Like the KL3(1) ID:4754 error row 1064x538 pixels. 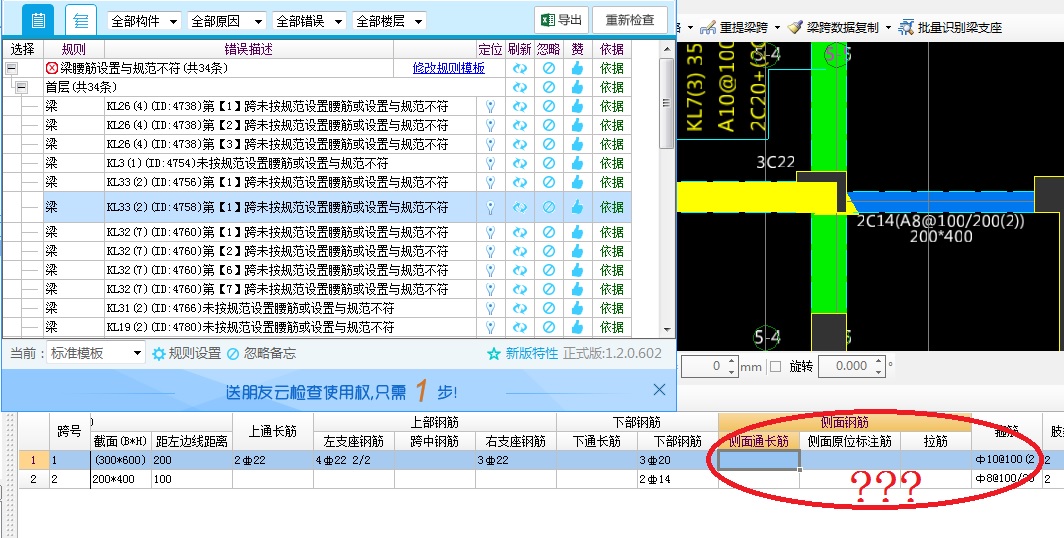577,163
